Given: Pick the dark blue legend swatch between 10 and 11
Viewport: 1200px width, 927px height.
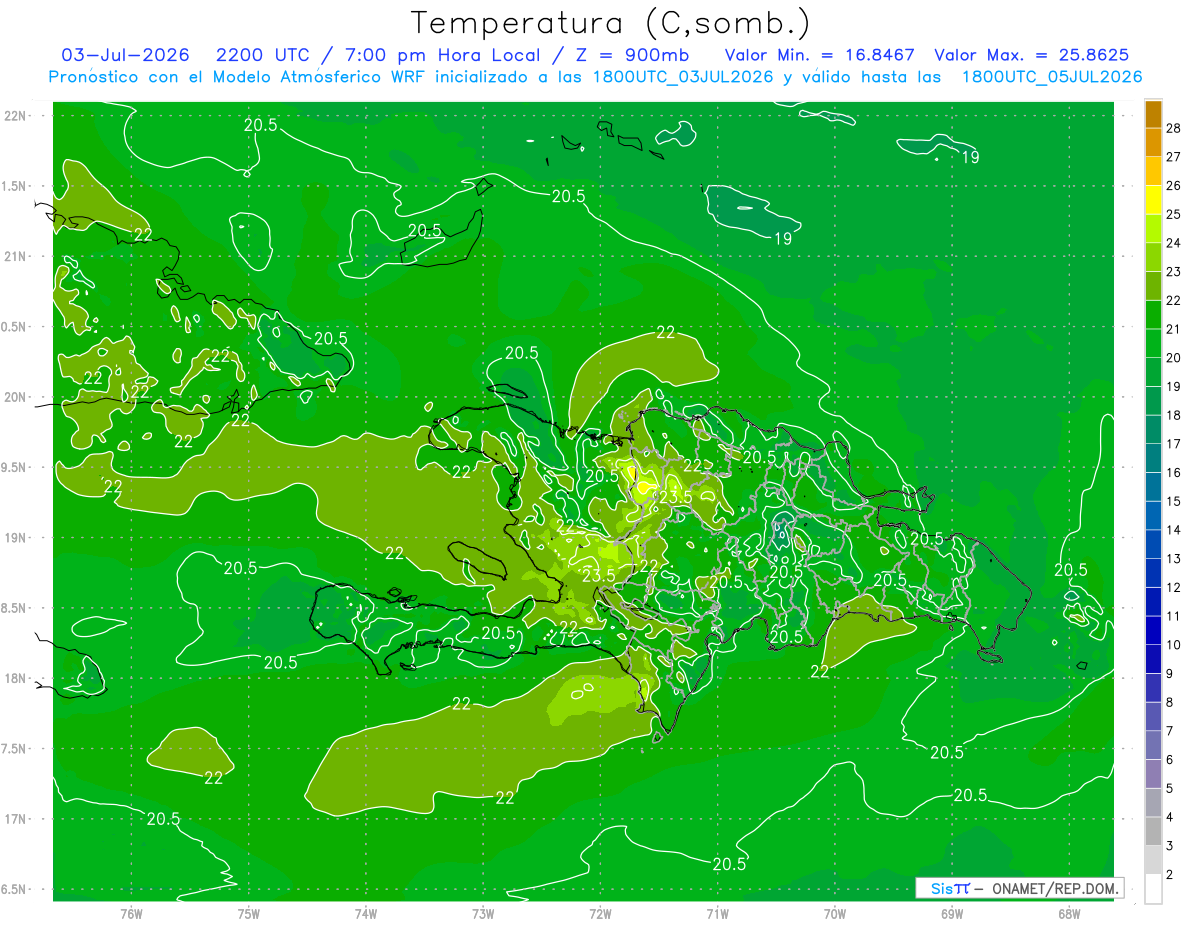Looking at the screenshot, I should (1153, 630).
